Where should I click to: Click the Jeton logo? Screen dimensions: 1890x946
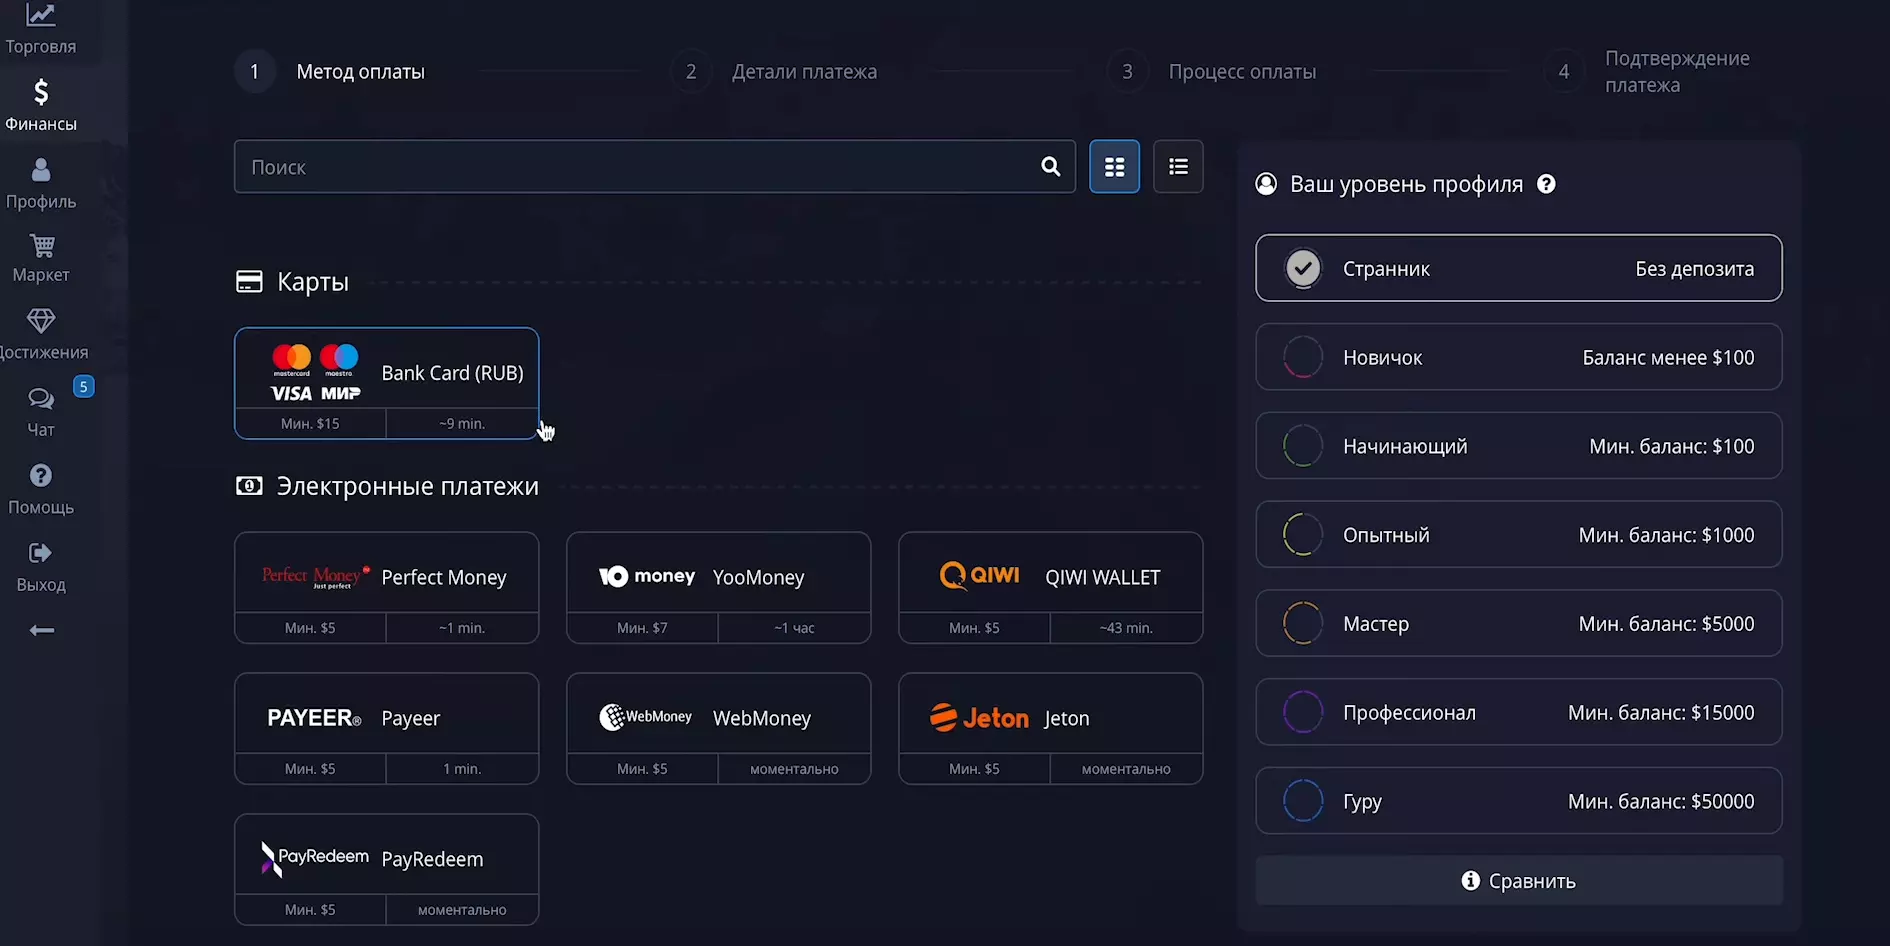979,718
